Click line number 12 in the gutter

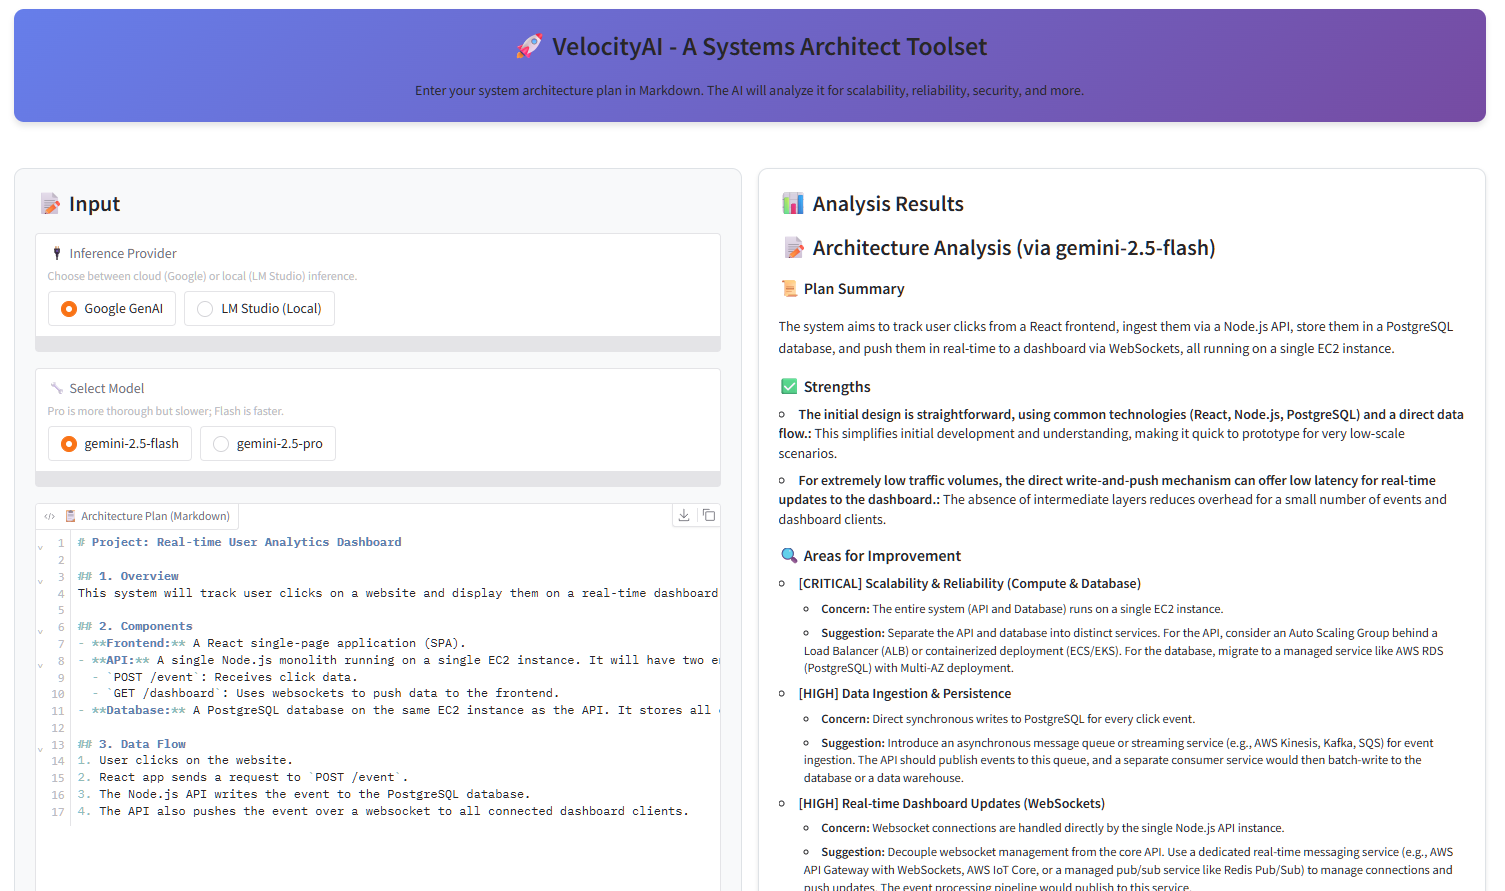click(58, 728)
